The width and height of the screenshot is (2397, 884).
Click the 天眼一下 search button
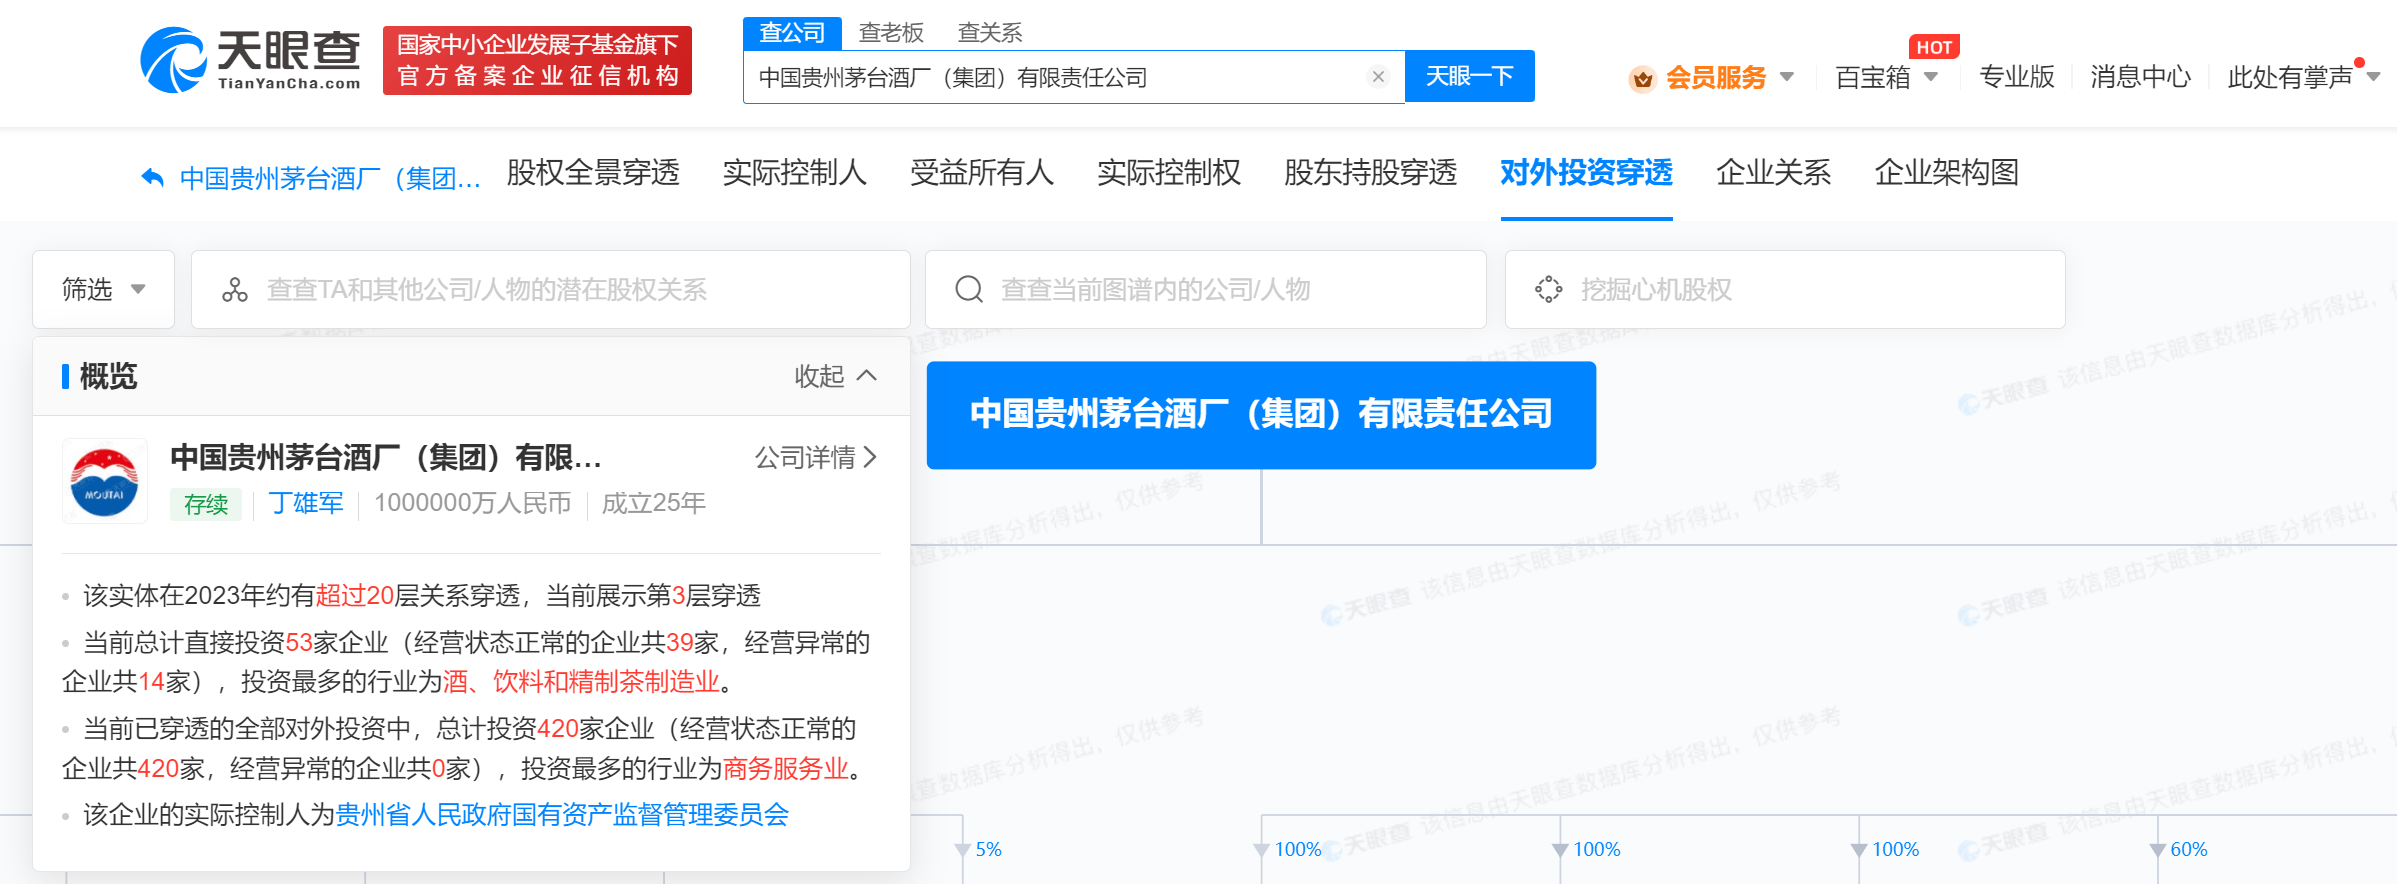click(1469, 77)
